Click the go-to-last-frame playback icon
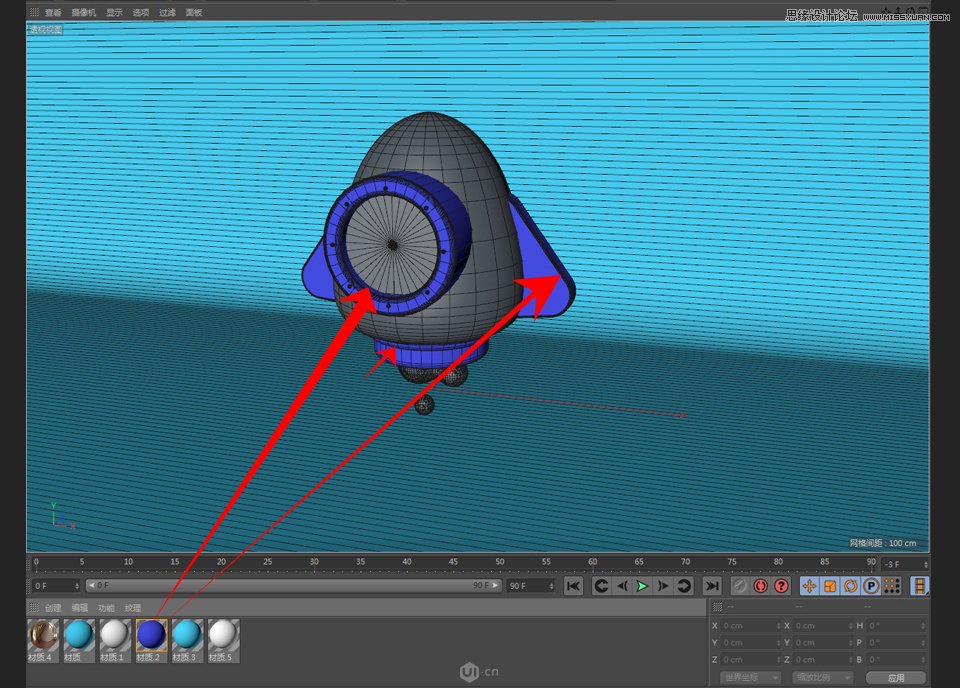Image resolution: width=960 pixels, height=688 pixels. (x=711, y=587)
